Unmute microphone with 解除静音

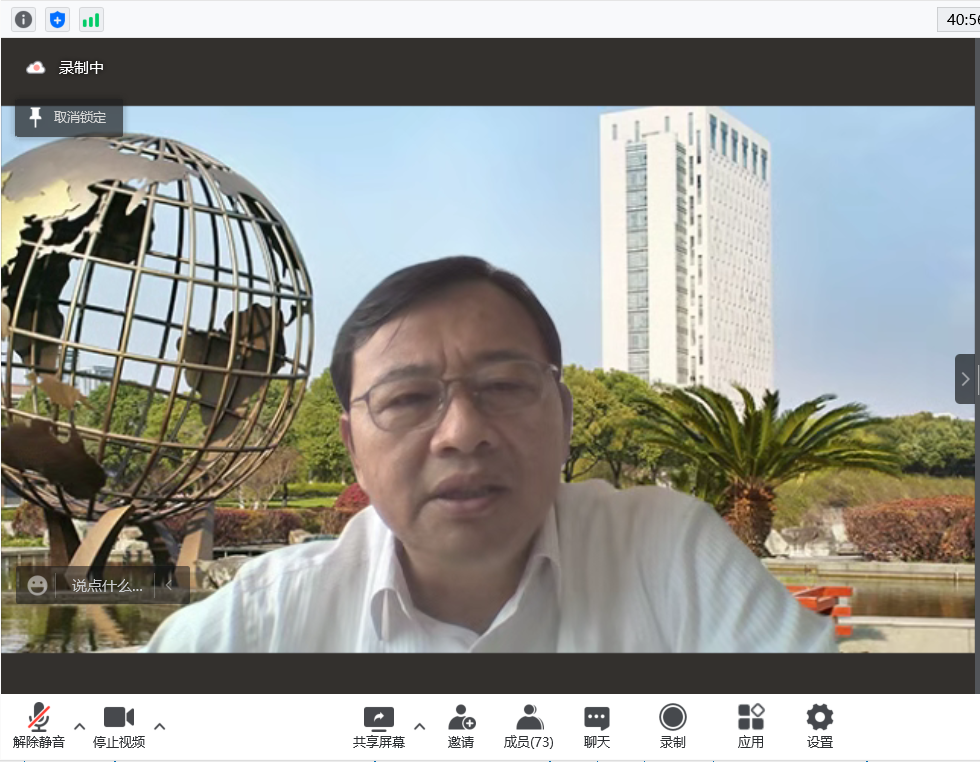pos(39,726)
